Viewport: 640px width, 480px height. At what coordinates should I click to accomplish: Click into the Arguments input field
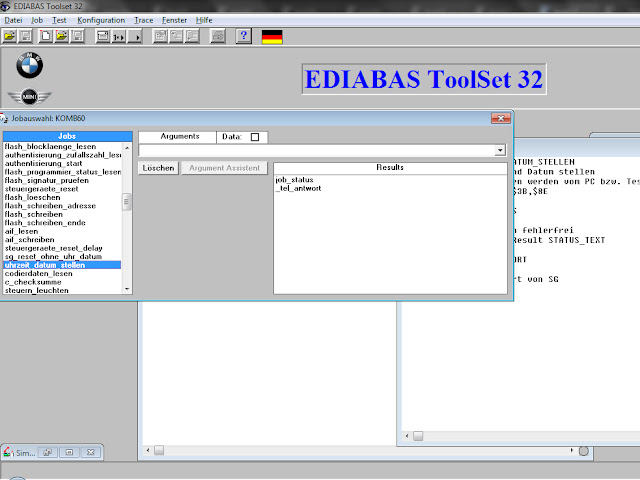tap(317, 150)
